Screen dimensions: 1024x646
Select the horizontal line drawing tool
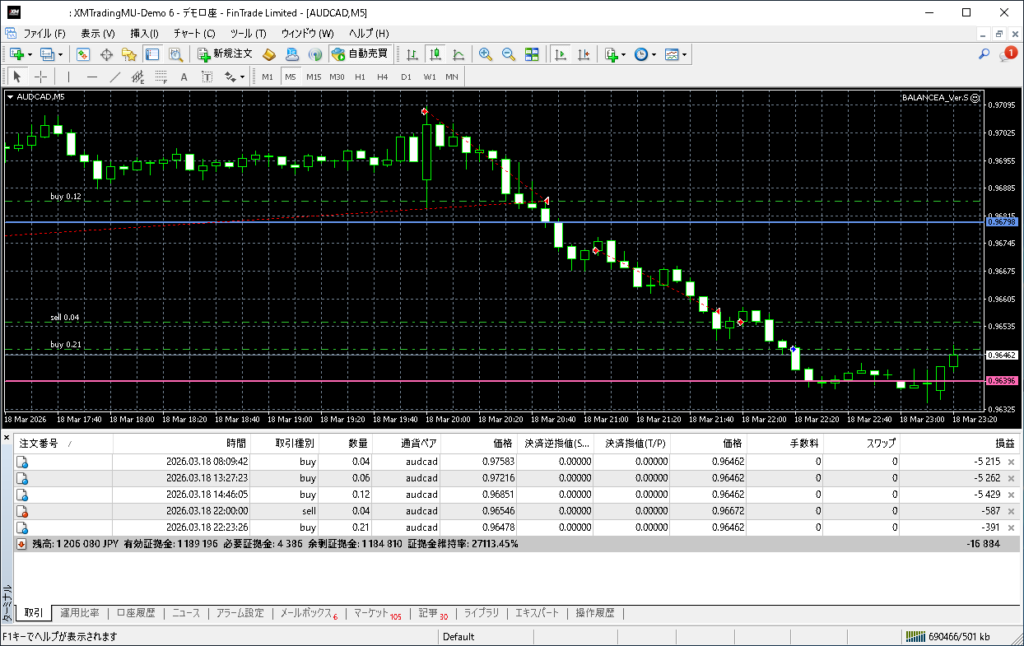click(92, 77)
